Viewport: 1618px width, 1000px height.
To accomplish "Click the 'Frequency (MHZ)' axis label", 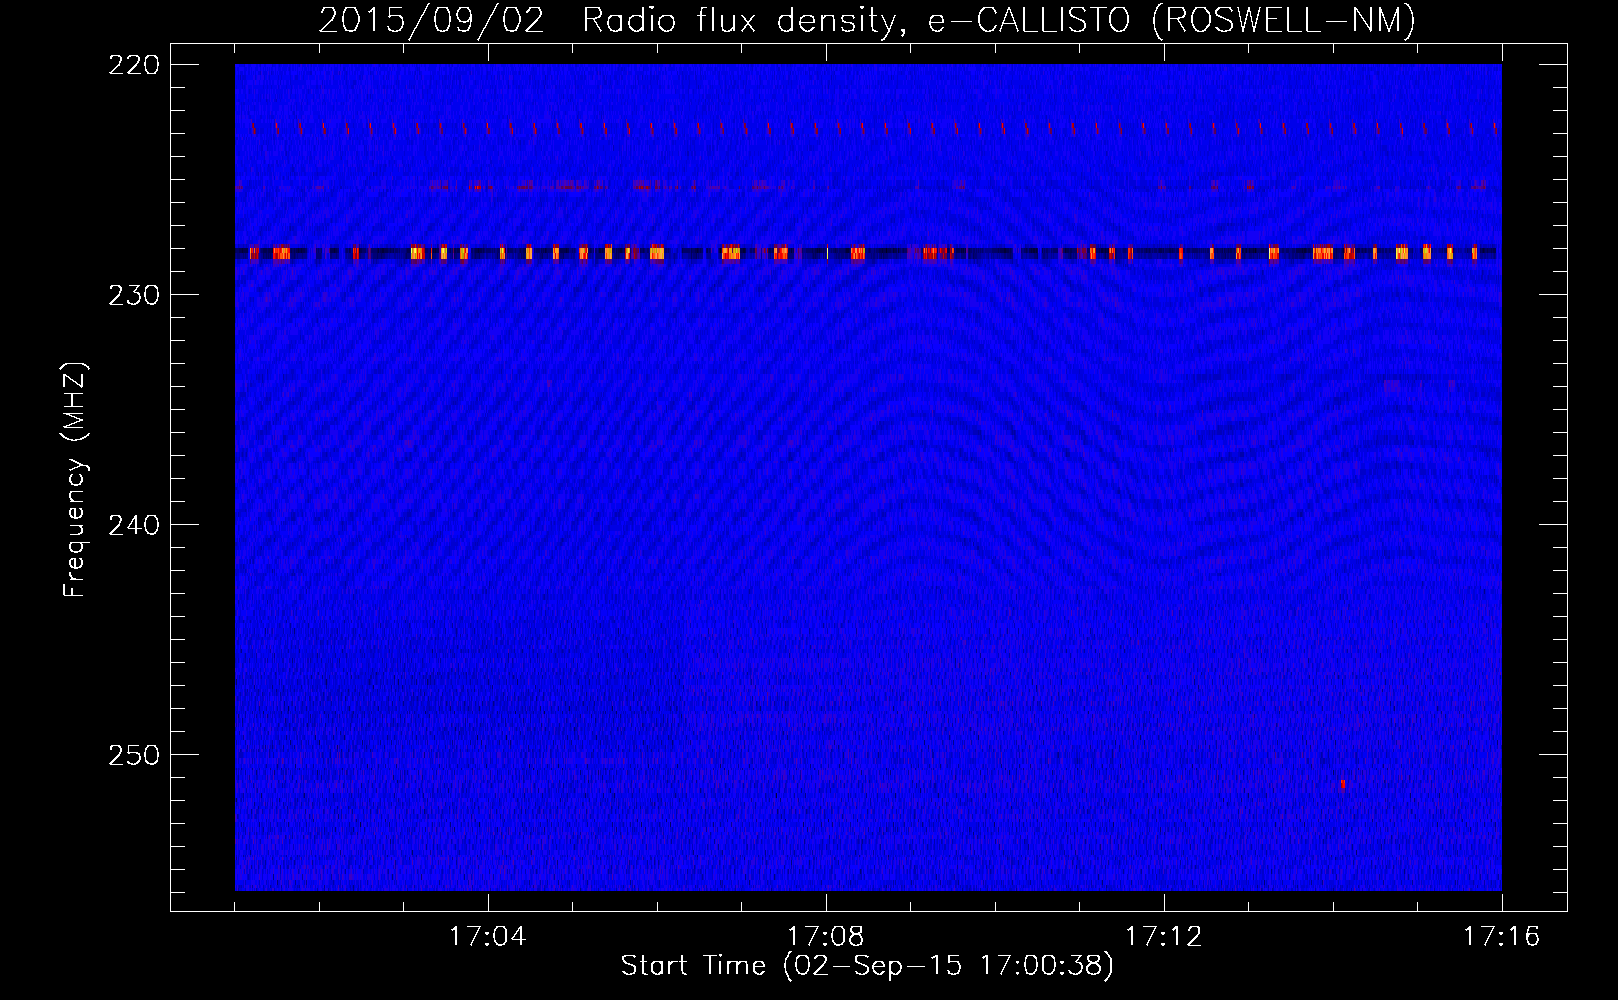I will point(75,480).
